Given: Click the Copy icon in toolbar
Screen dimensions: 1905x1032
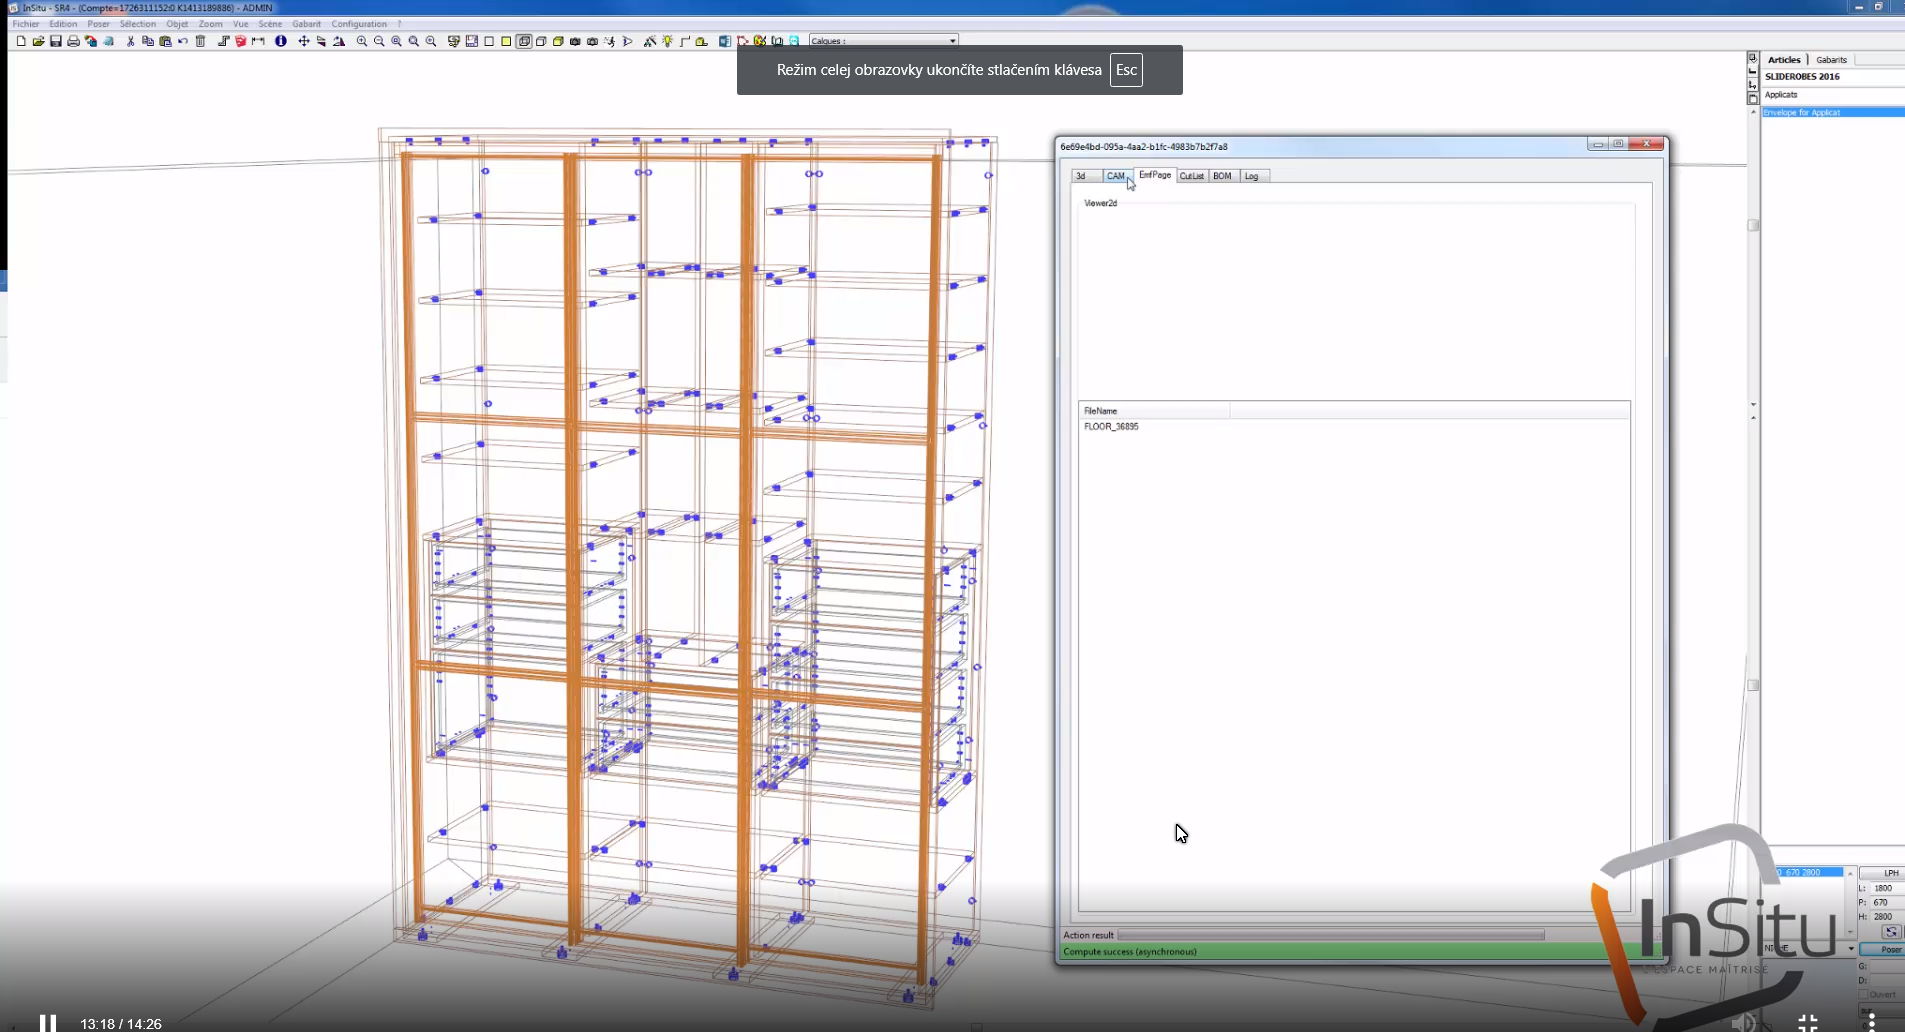Looking at the screenshot, I should pyautogui.click(x=148, y=41).
